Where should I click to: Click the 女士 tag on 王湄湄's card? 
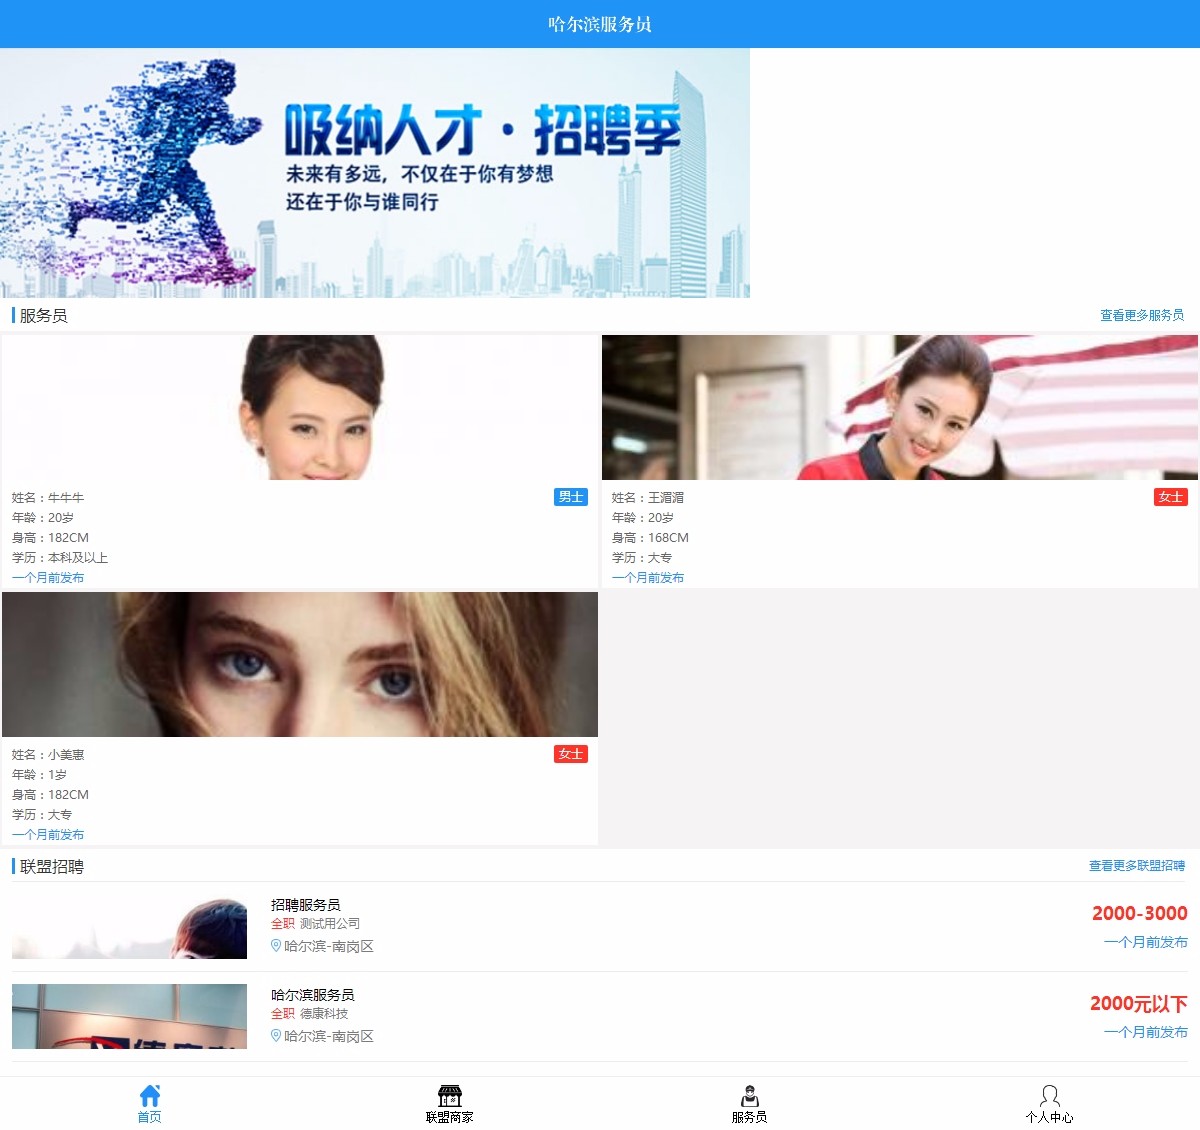click(1170, 497)
